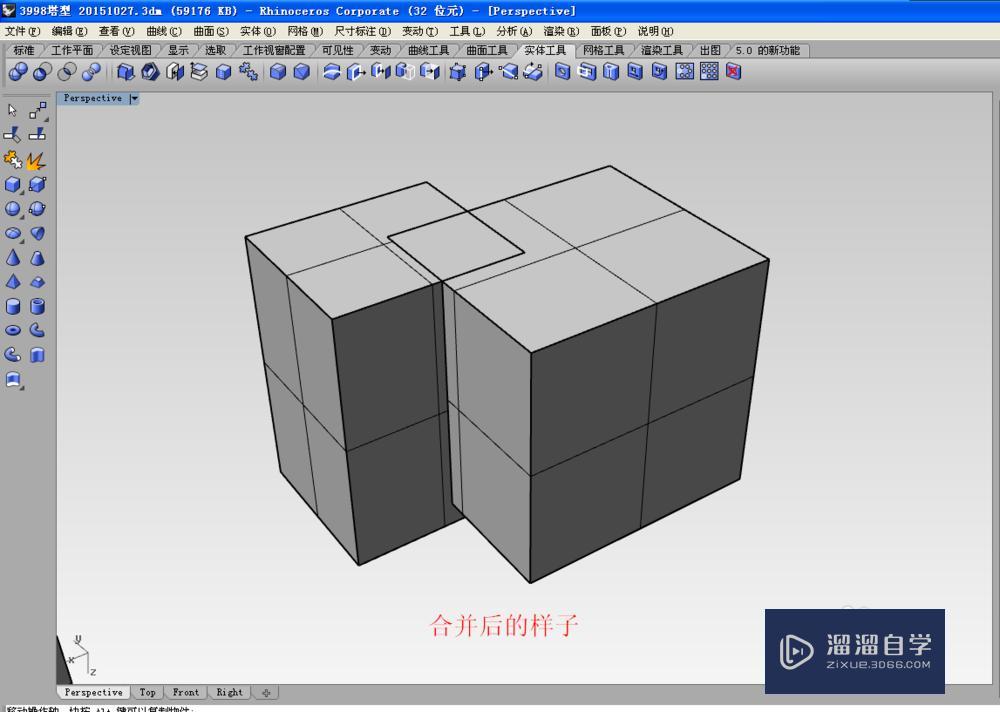
Task: Switch to the 选取 toolbar tab
Action: pos(215,50)
